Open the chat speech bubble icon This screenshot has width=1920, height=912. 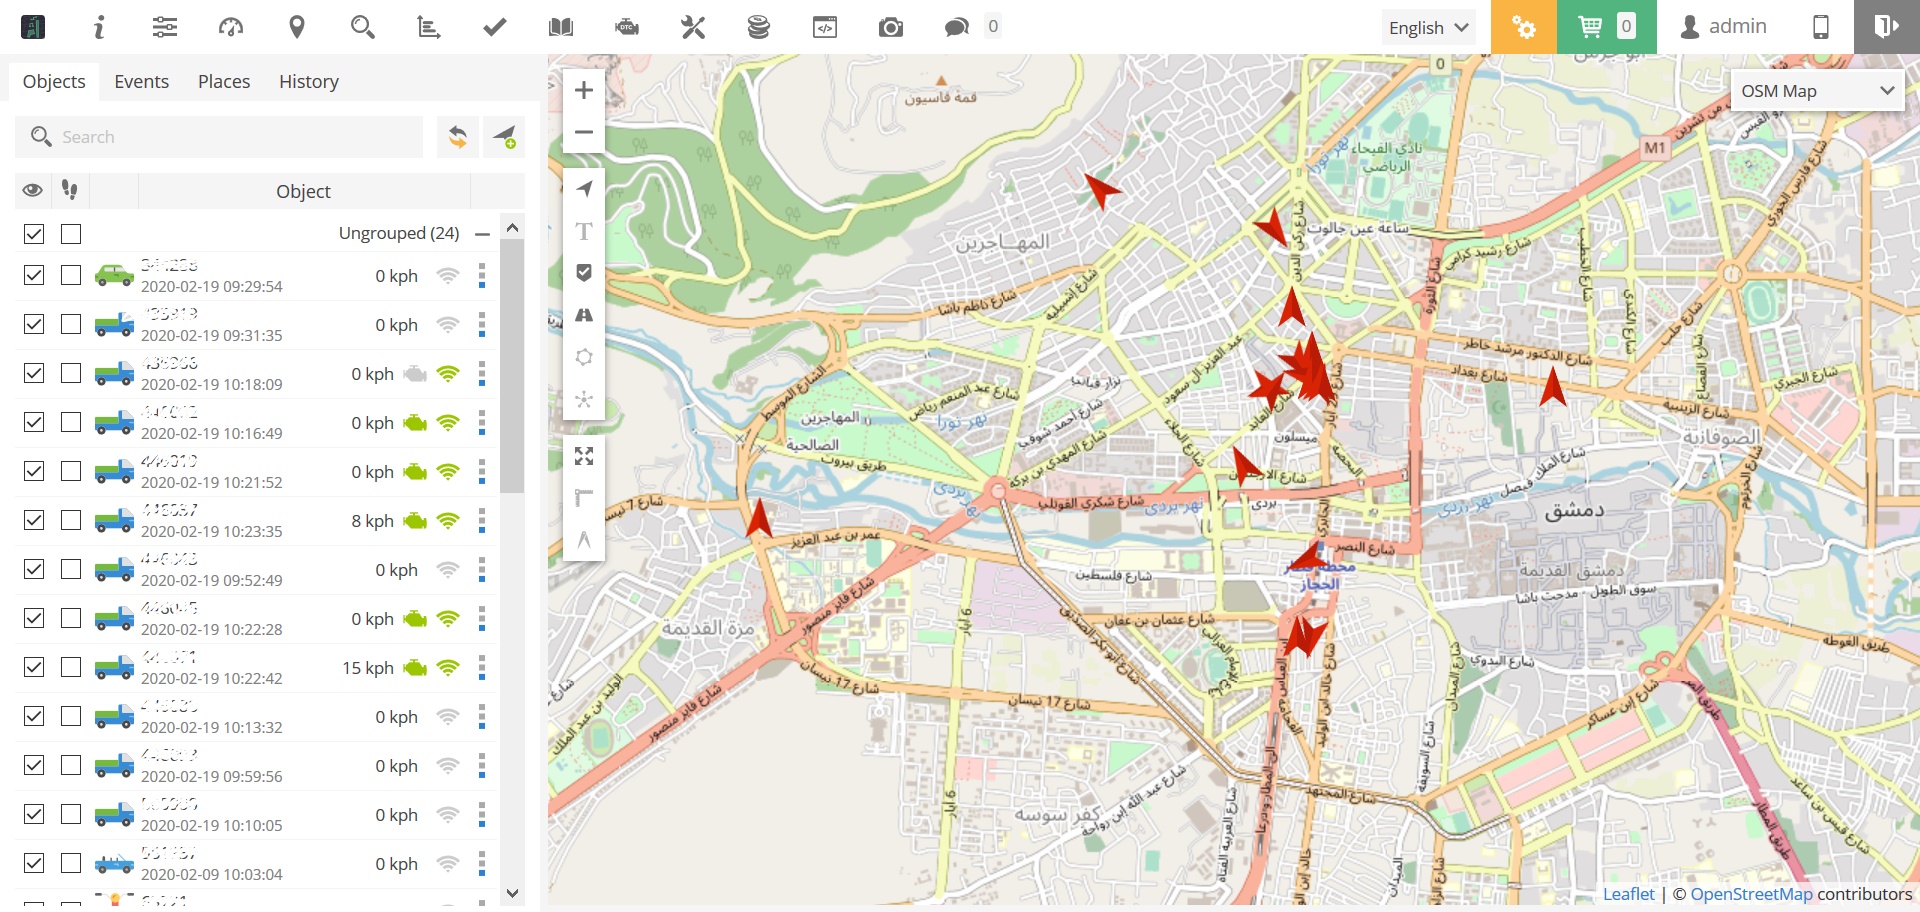(956, 27)
